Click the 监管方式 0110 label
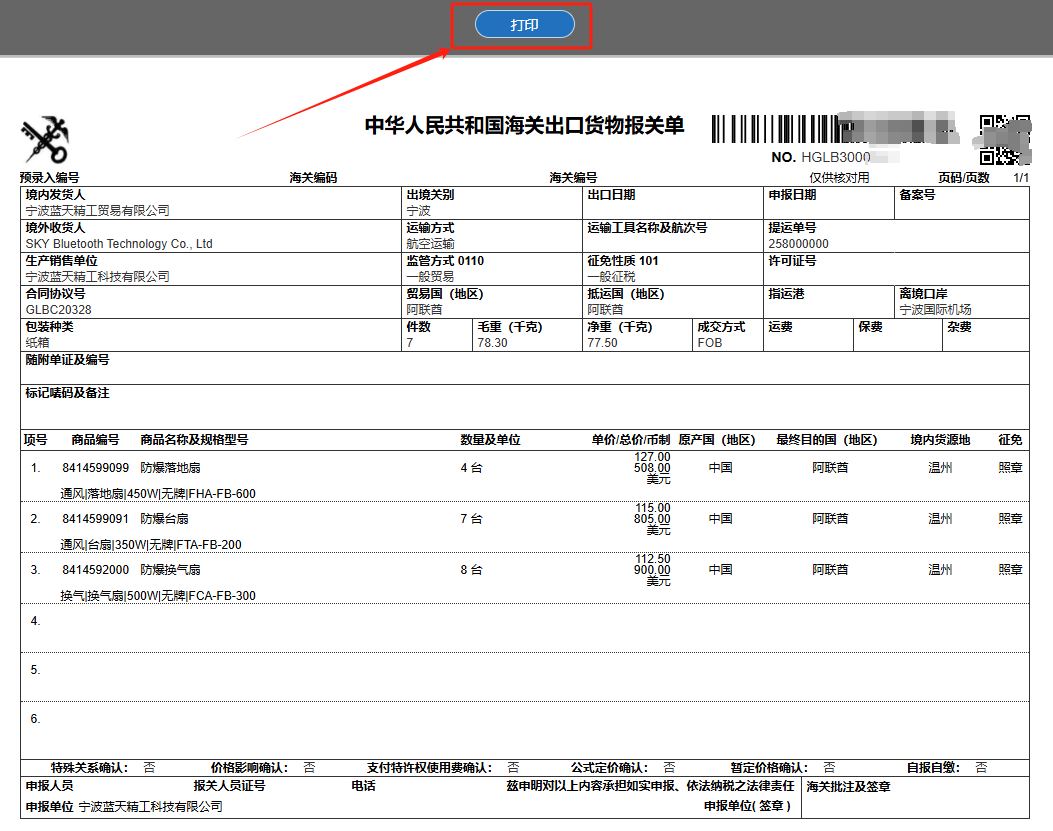 tap(445, 261)
